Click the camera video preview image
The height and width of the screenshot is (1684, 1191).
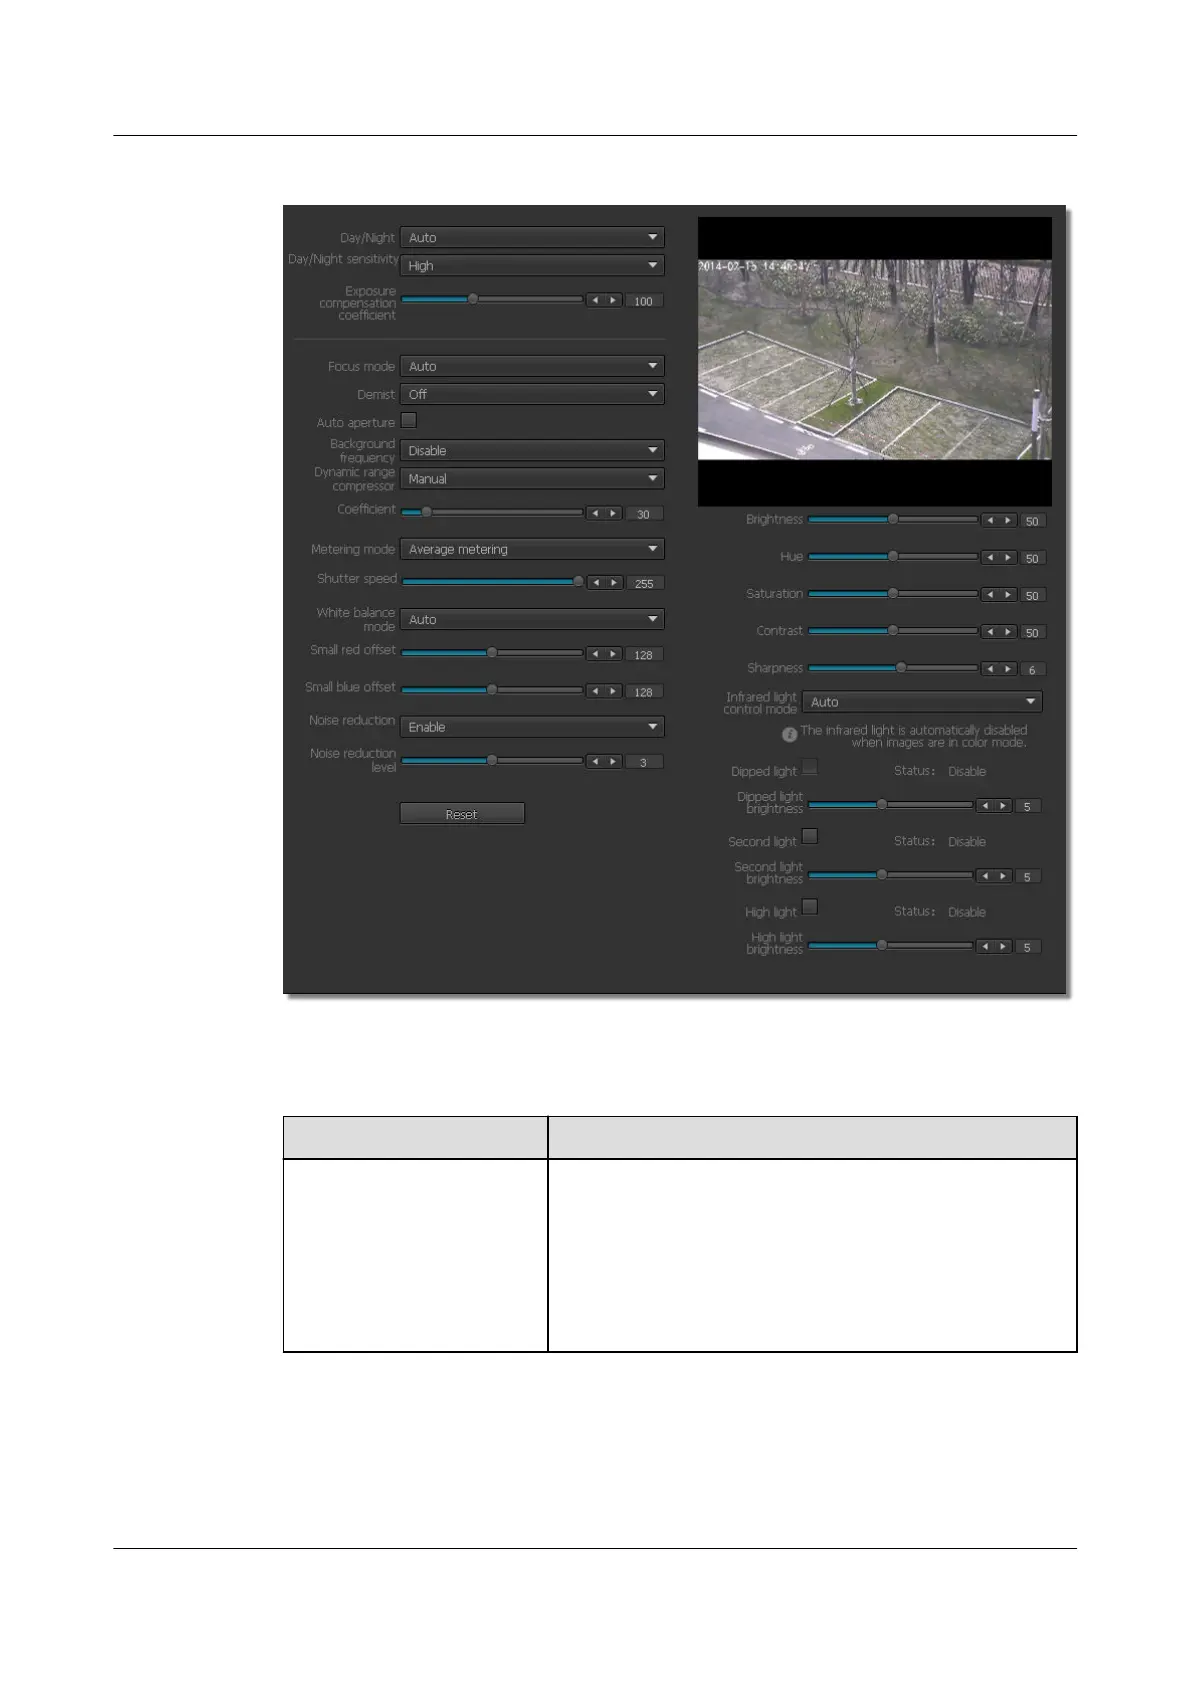874,360
